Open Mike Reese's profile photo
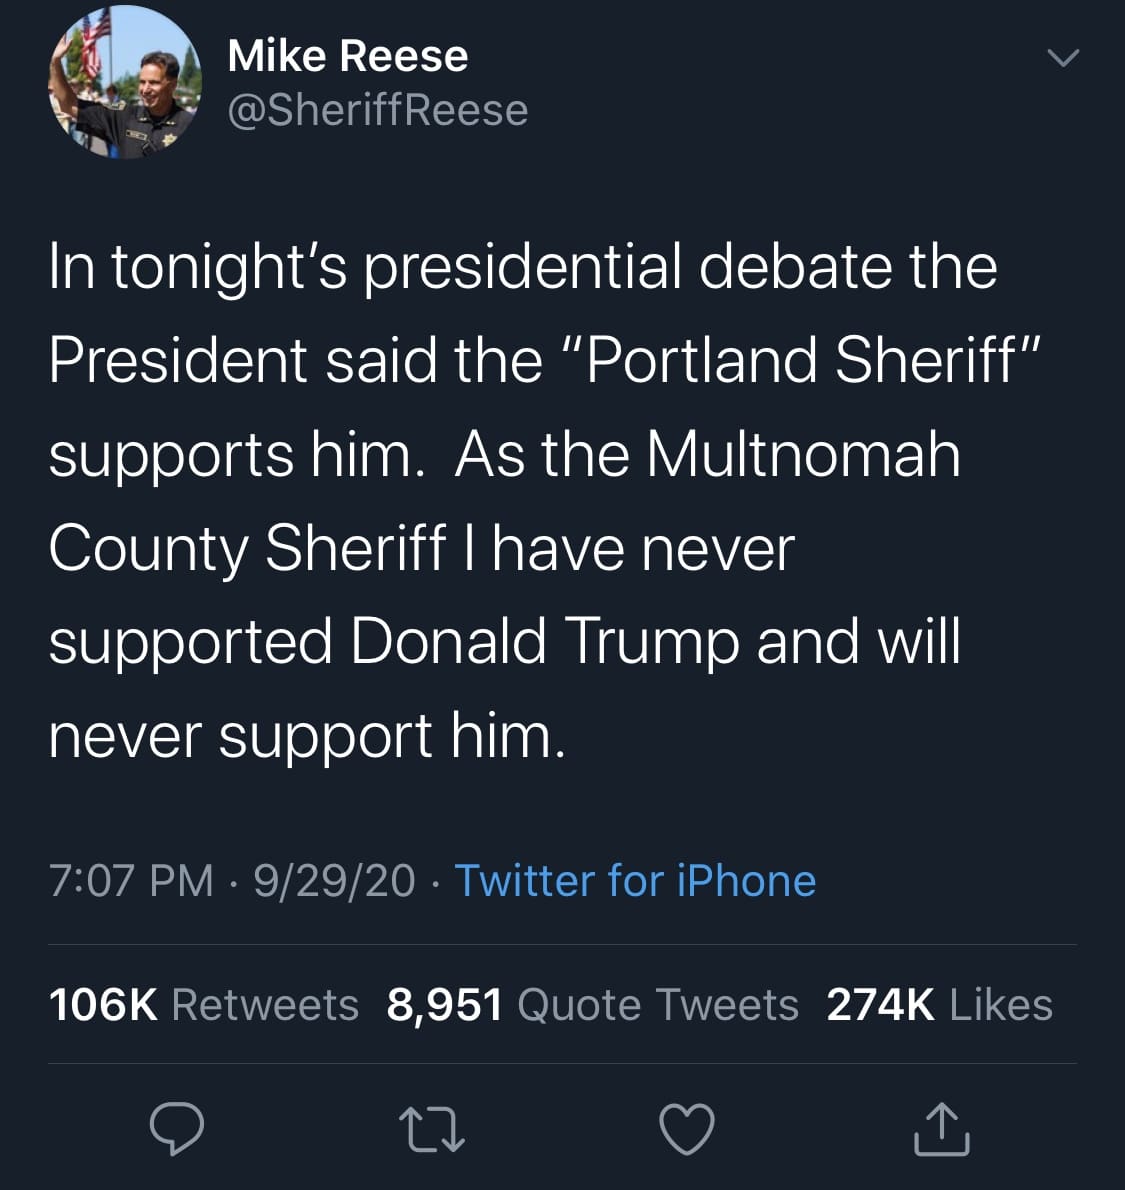 pos(125,82)
